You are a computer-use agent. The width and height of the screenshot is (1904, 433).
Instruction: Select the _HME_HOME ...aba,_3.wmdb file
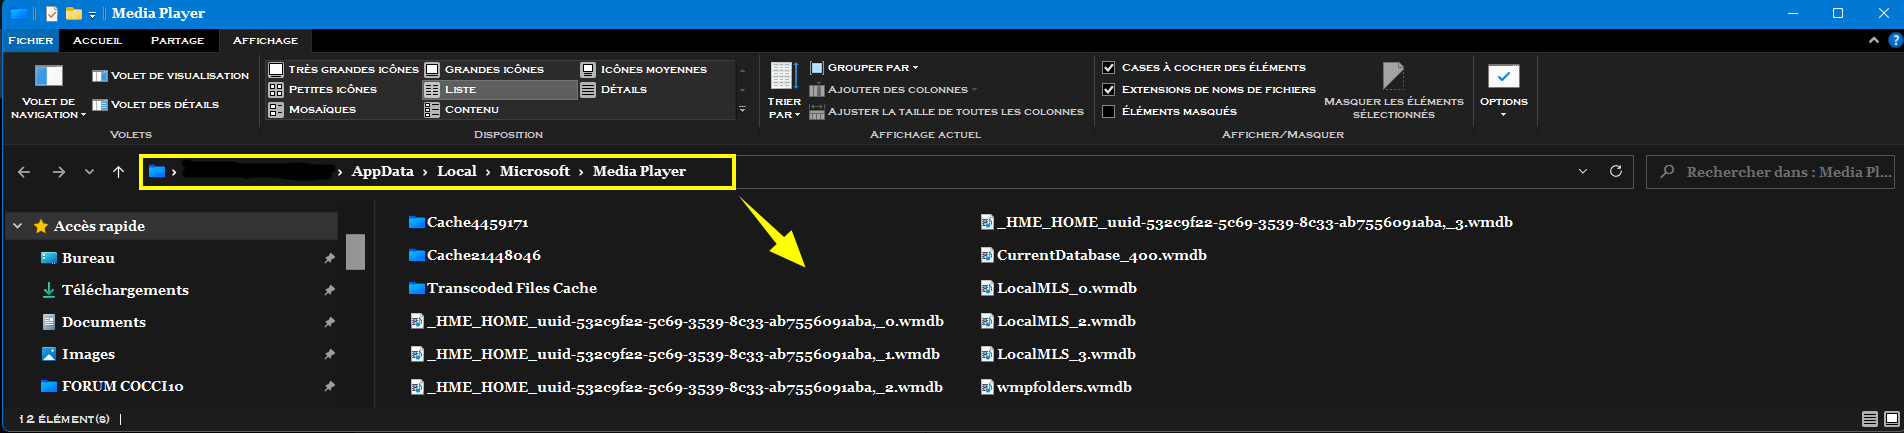click(1246, 222)
